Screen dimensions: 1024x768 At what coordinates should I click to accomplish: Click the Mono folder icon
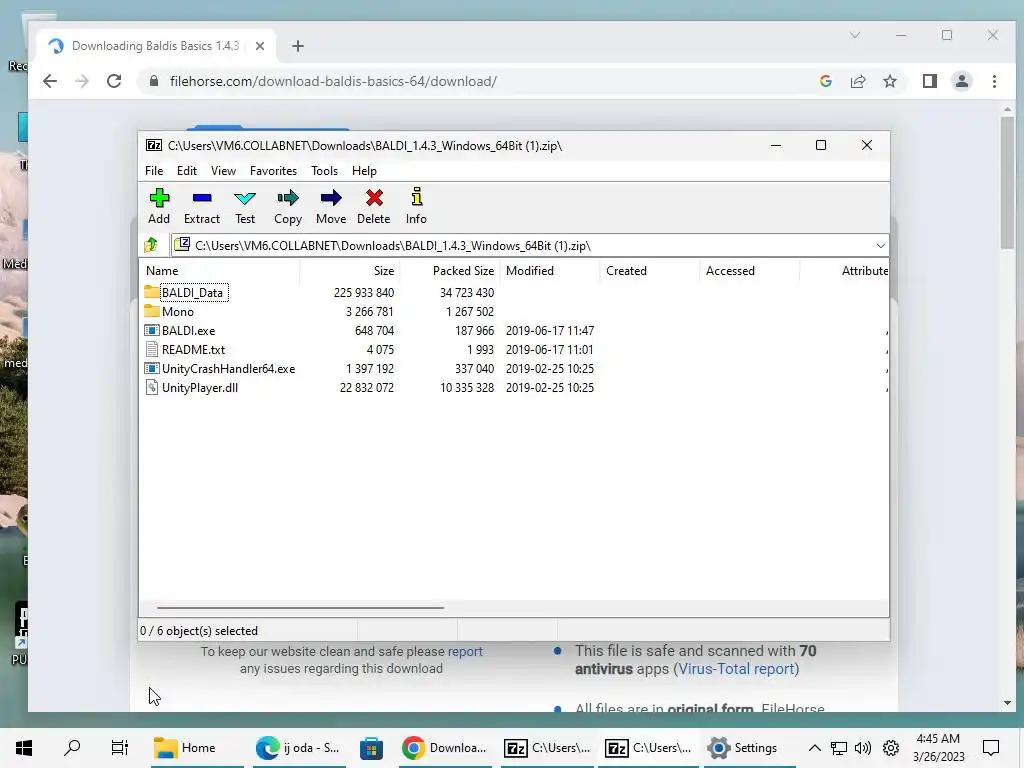click(152, 311)
